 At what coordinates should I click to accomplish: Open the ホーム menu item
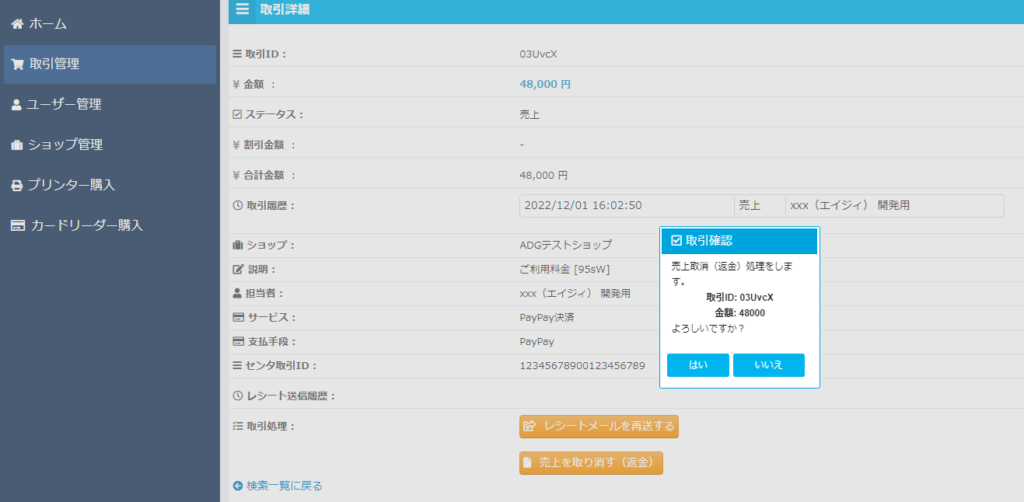pos(49,23)
